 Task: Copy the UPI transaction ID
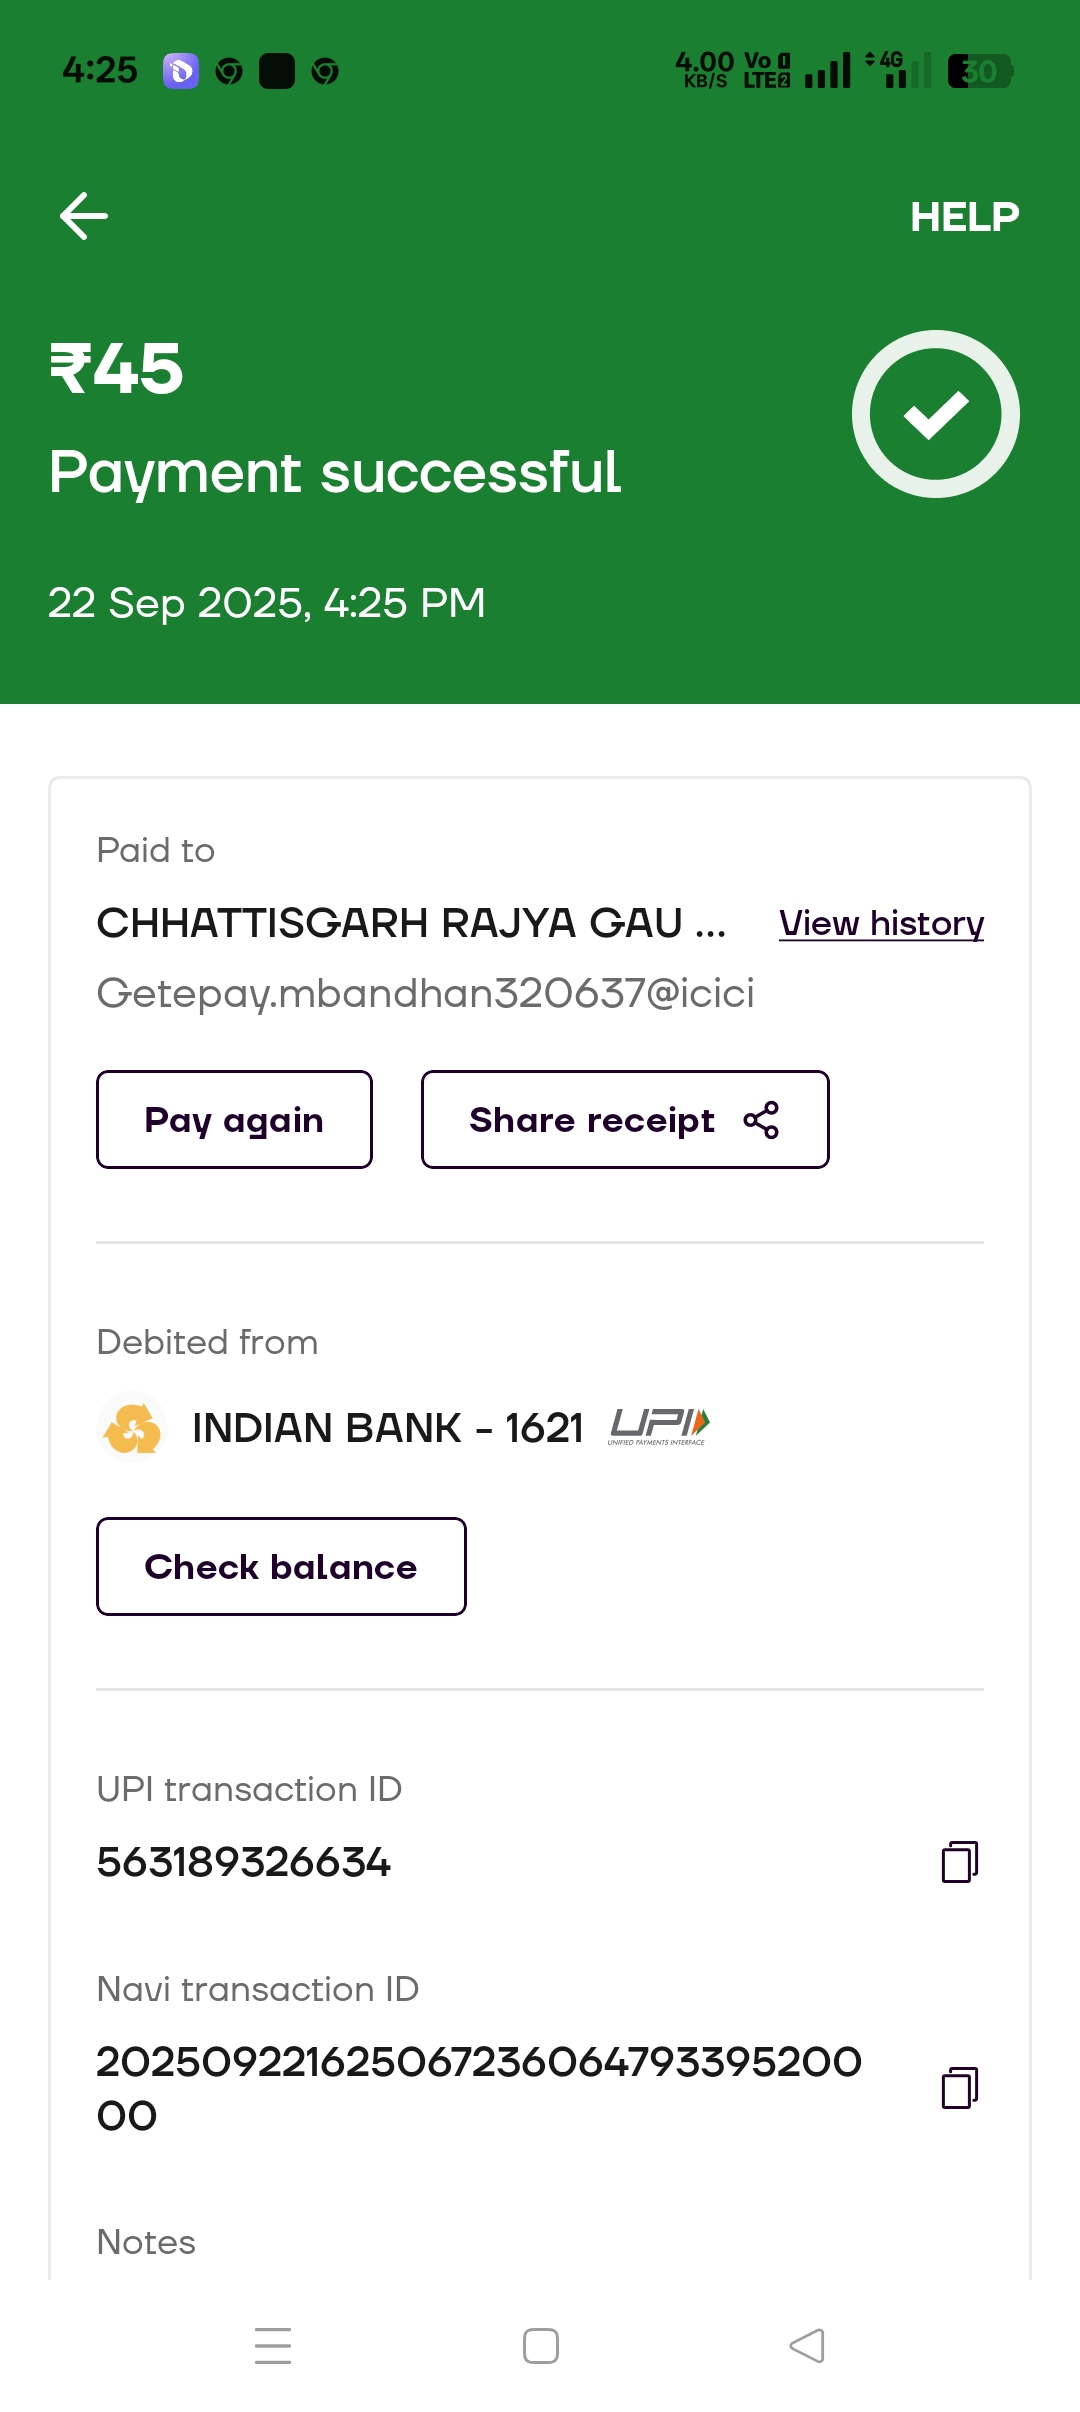coord(959,1862)
